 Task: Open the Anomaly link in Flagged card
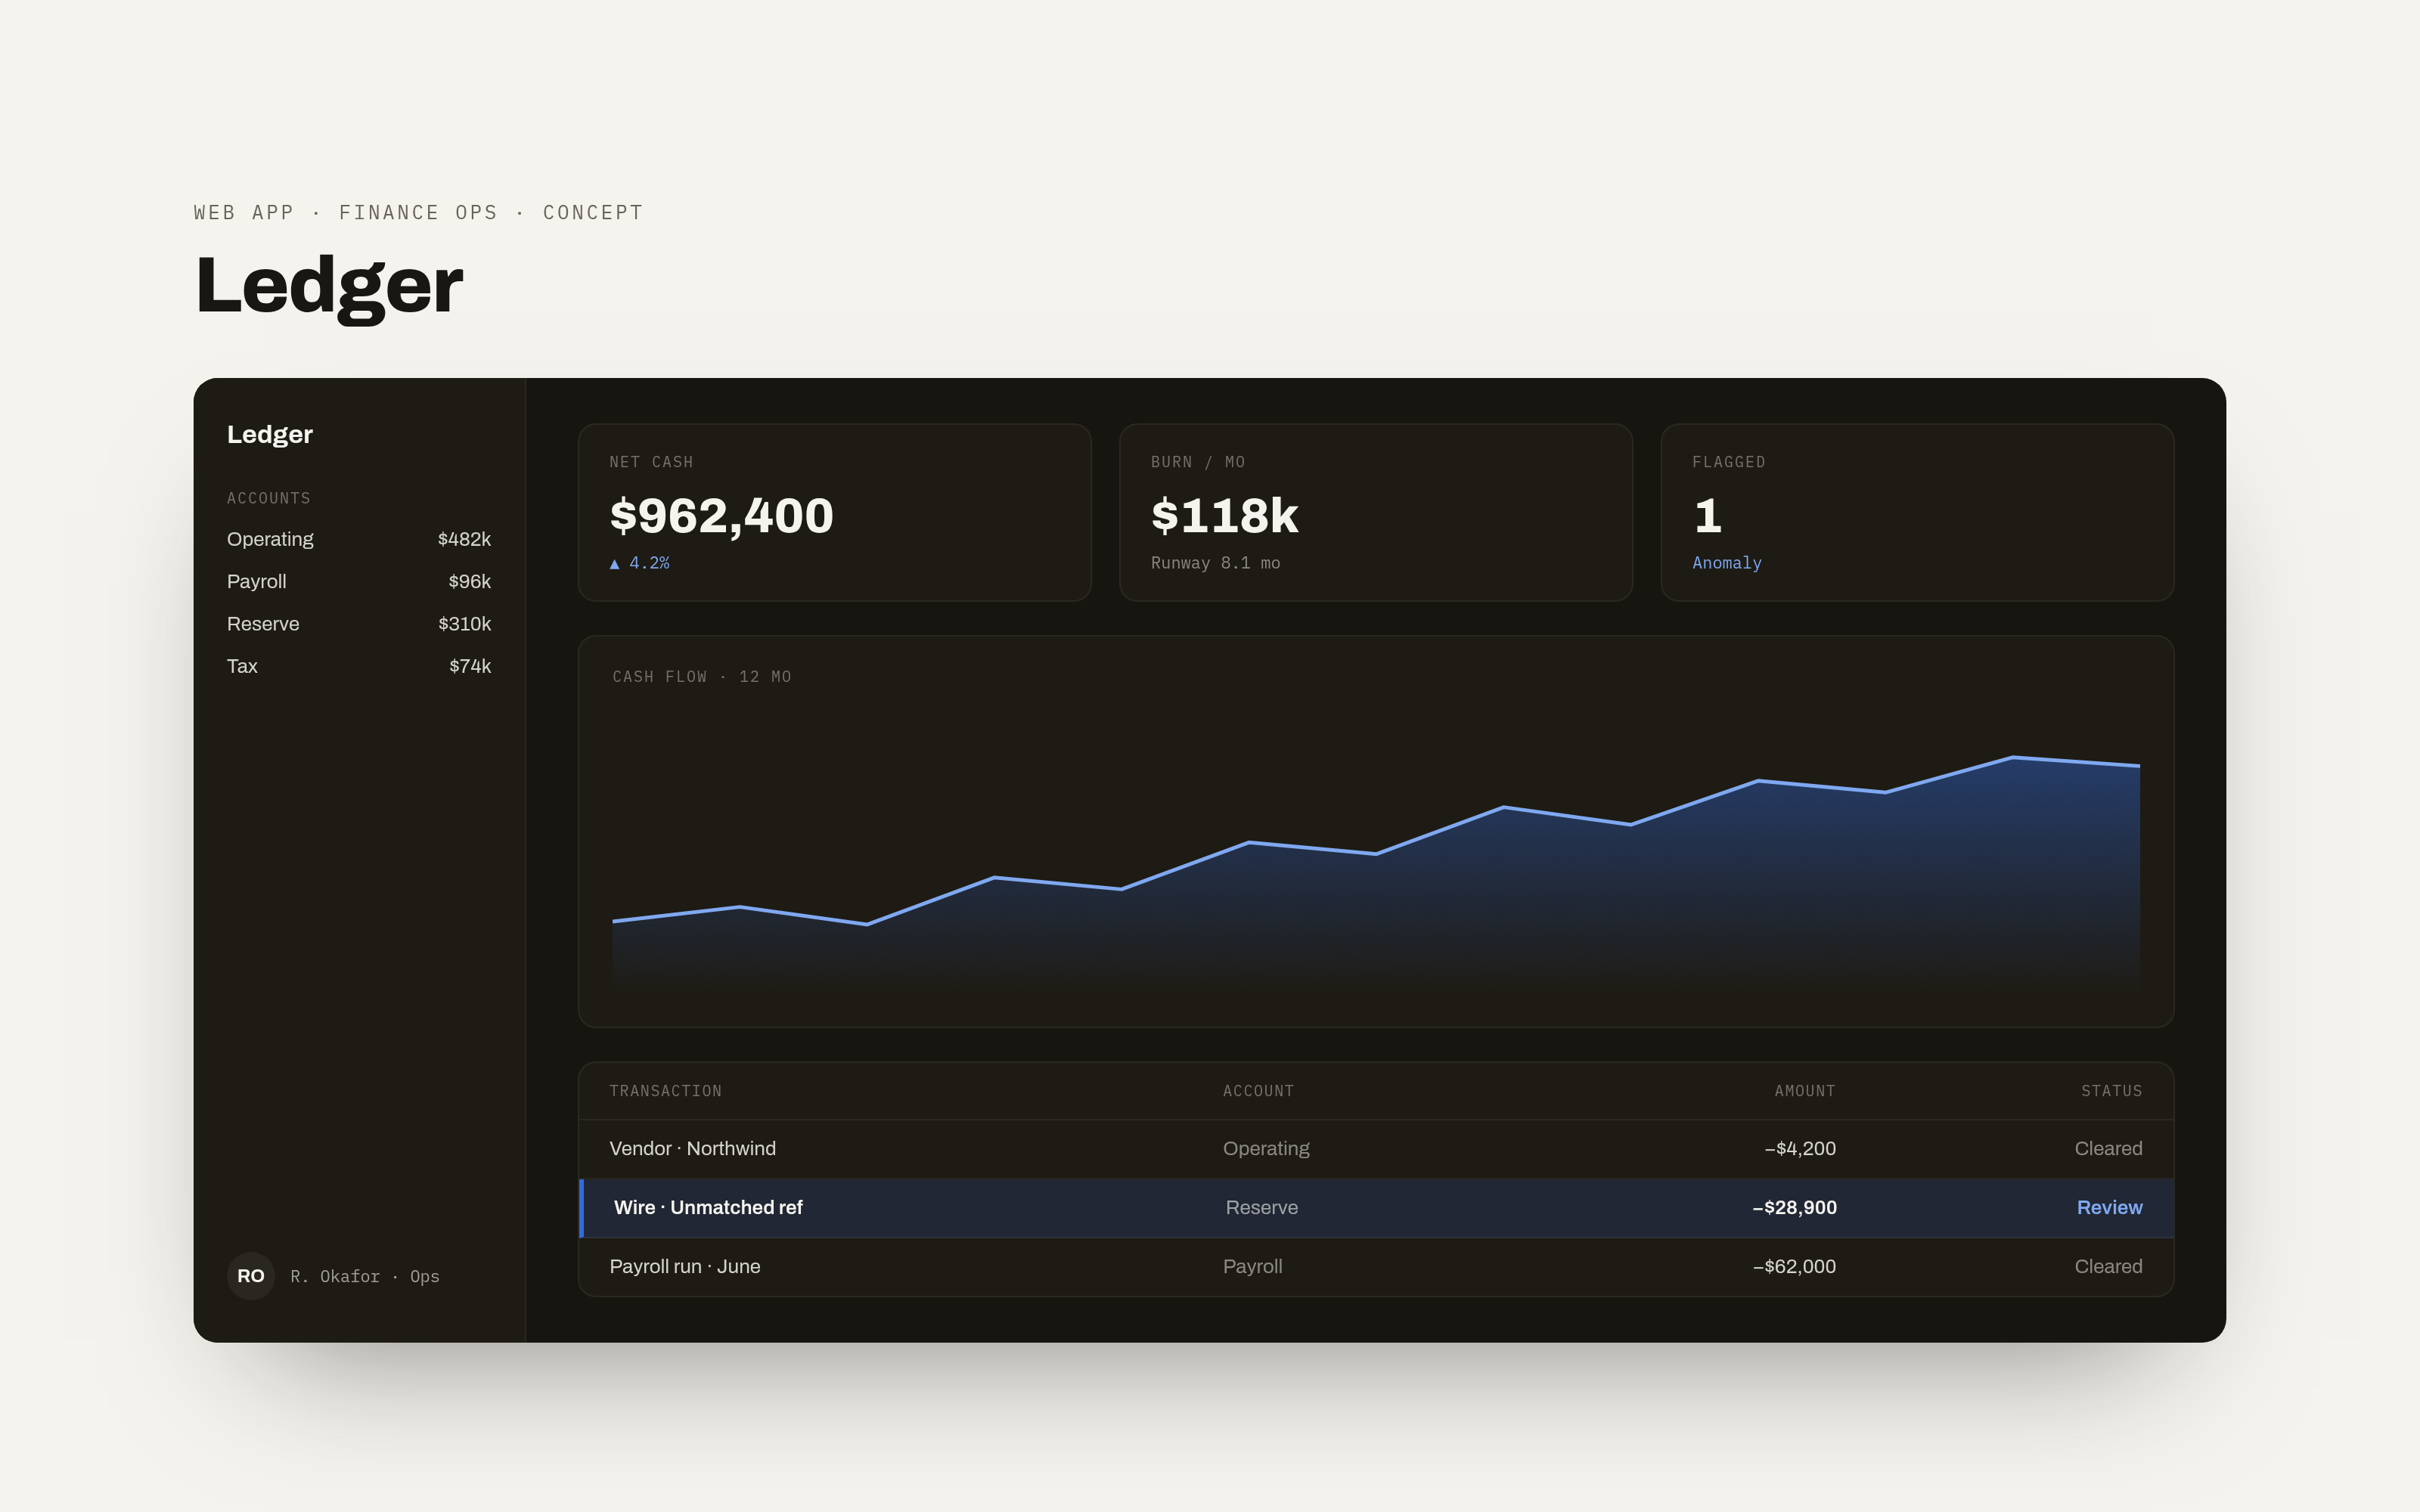(x=1726, y=563)
